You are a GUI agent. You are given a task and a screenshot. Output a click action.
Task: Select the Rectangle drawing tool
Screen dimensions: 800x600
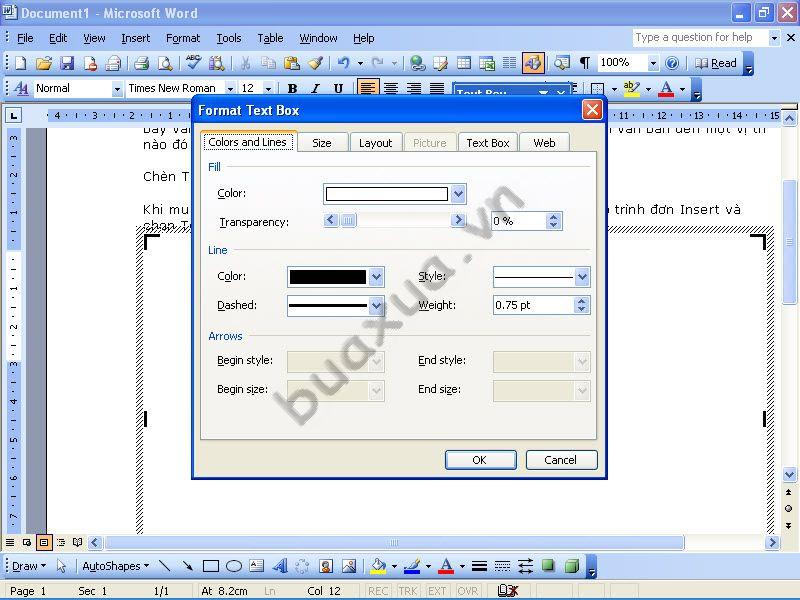[211, 566]
